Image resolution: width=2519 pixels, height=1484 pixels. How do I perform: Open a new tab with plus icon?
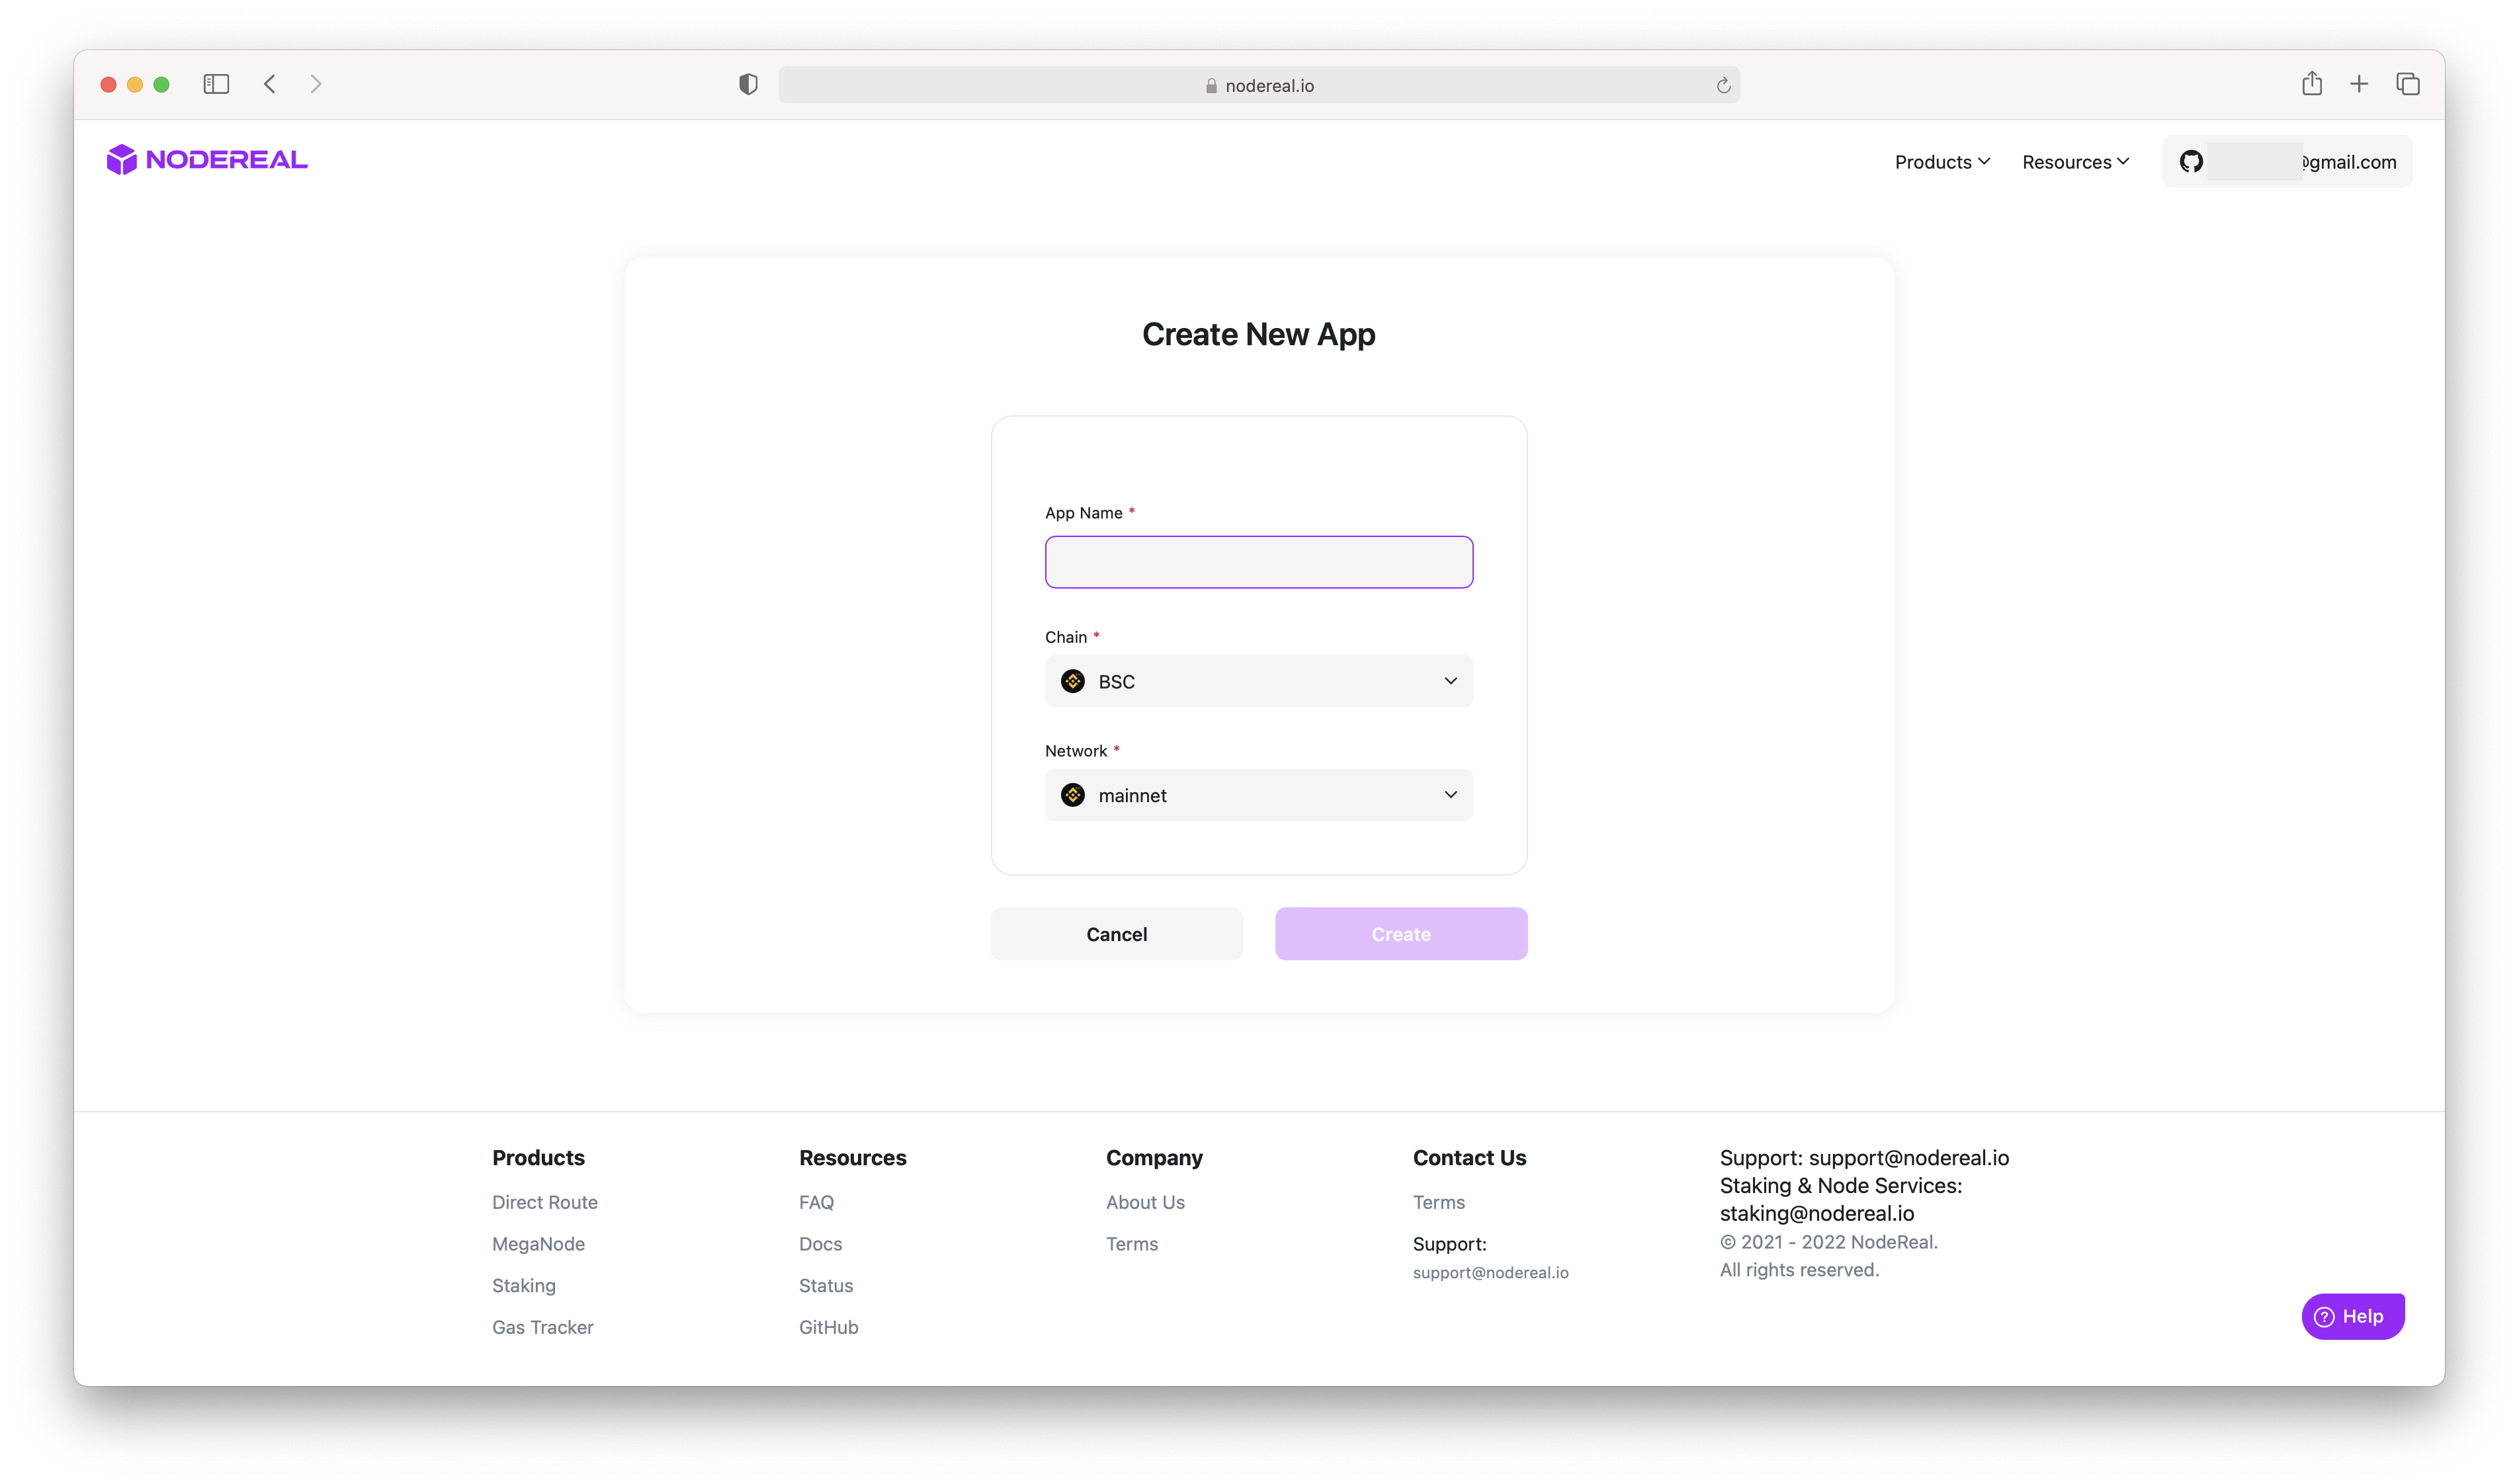tap(2359, 84)
